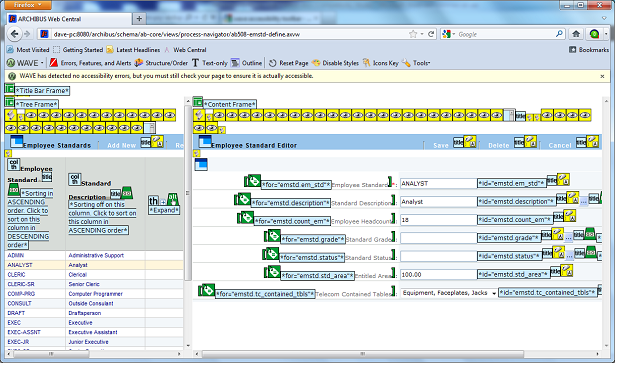The image size is (618, 365).
Task: Sort by the Employee Standard column header
Action: (x=30, y=174)
